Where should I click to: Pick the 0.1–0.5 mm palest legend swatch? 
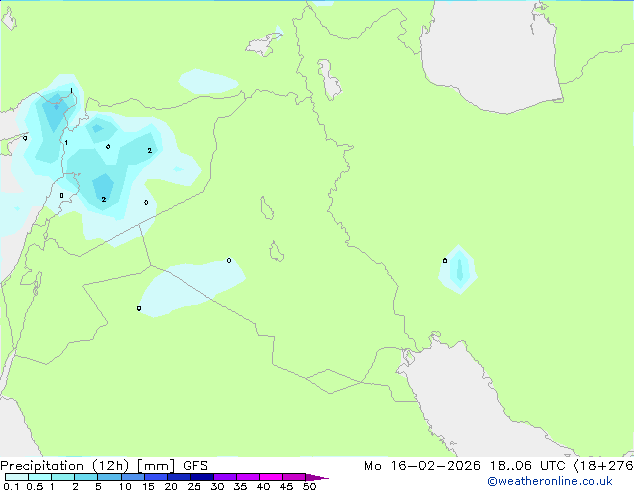coord(17,477)
